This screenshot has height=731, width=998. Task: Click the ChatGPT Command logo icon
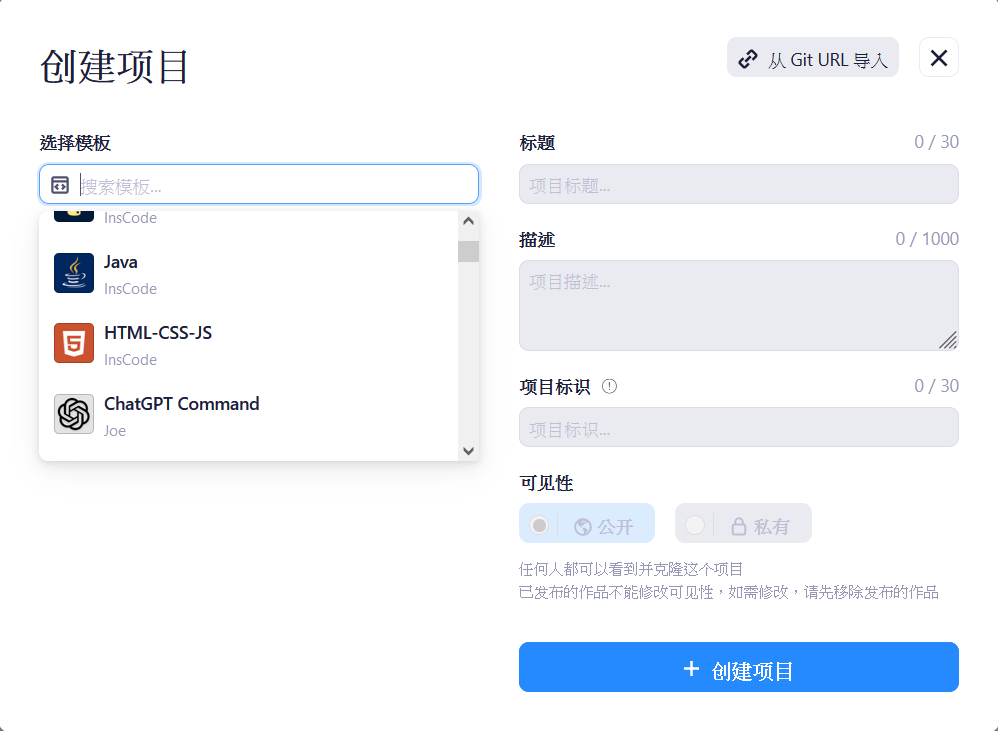coord(74,414)
